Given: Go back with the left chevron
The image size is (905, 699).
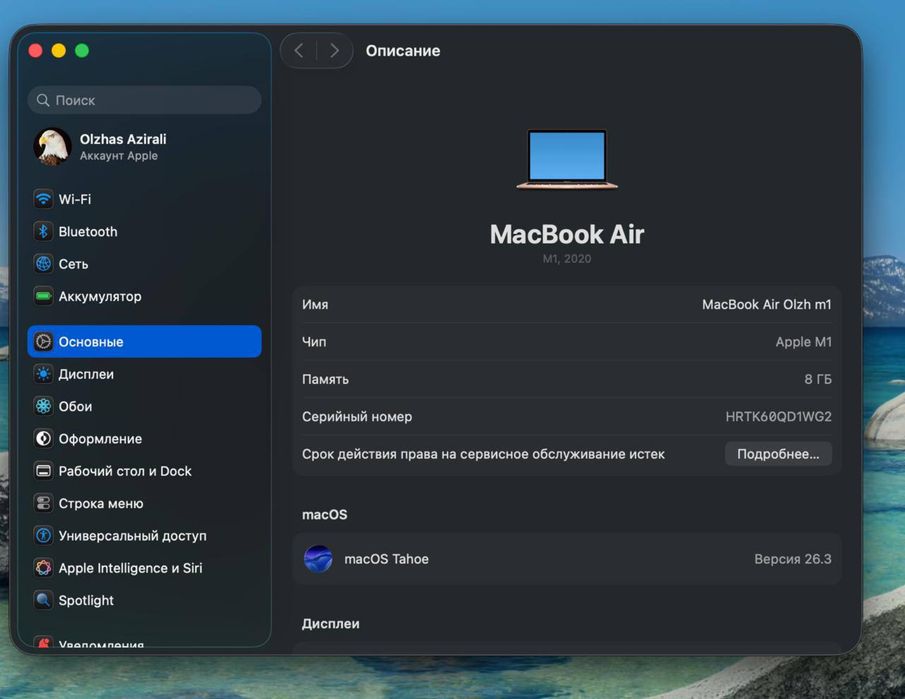Looking at the screenshot, I should click(x=298, y=51).
